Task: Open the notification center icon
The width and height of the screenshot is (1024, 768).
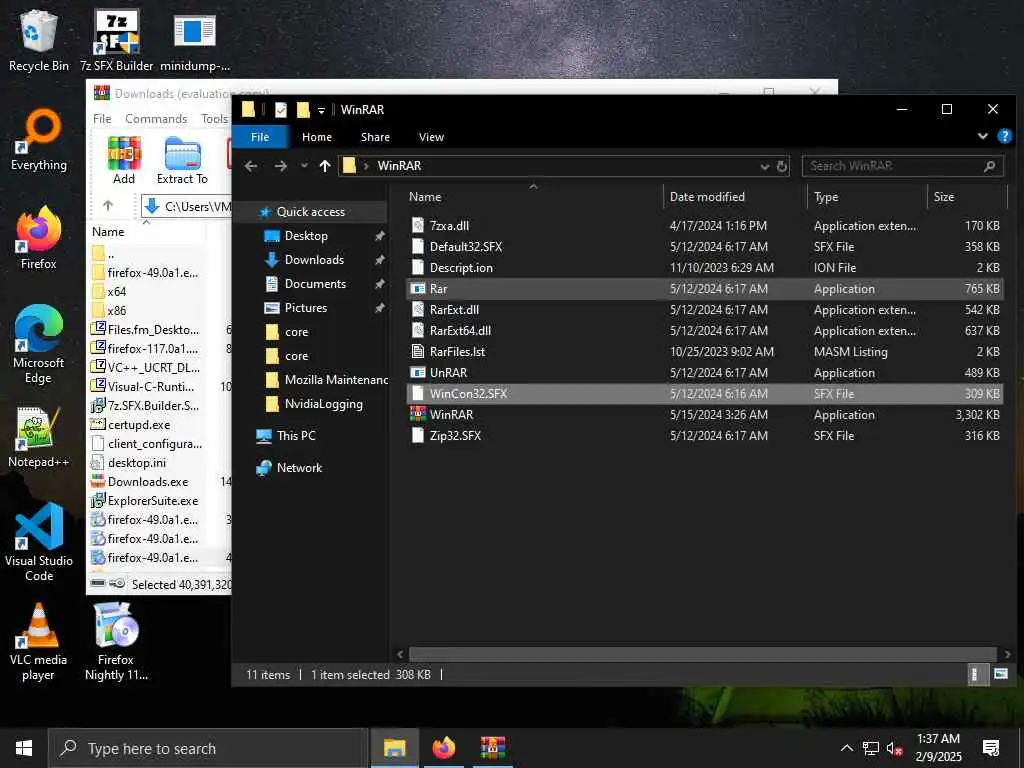Action: tap(991, 748)
